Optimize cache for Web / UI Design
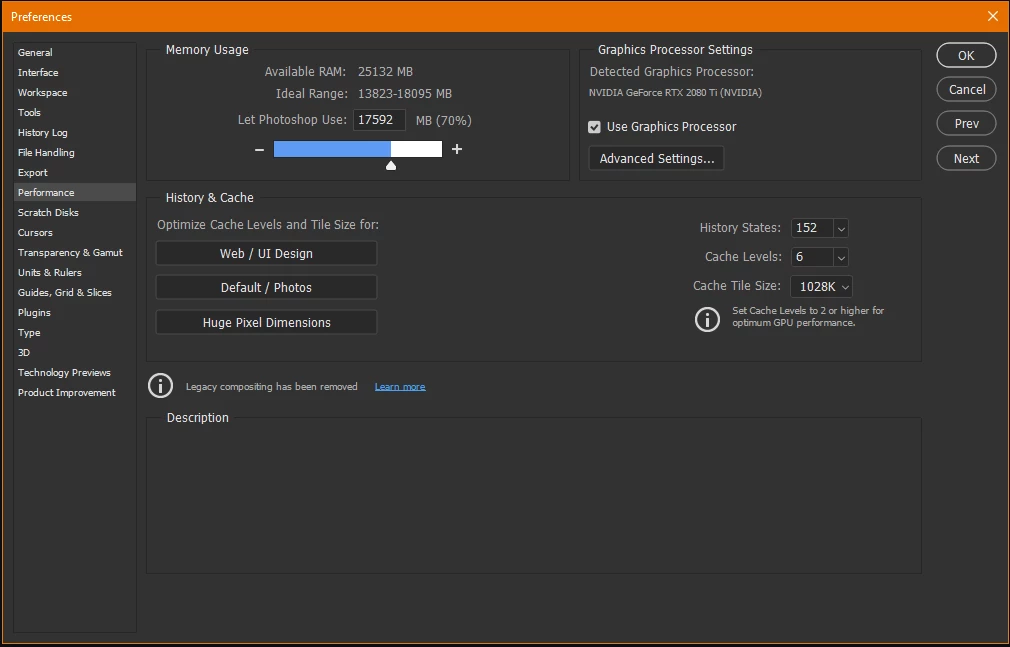 click(266, 253)
